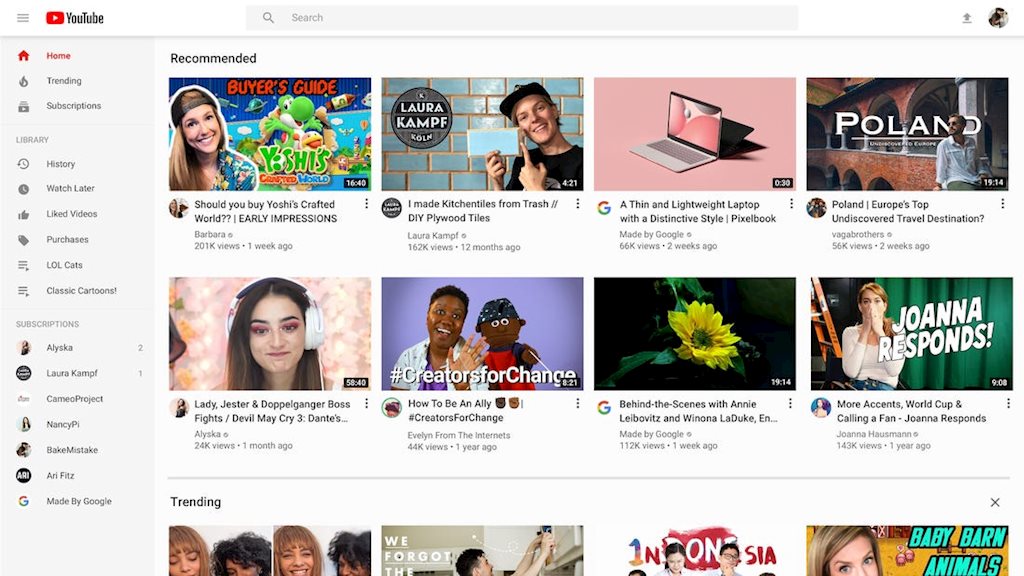Open the hamburger guide menu

click(x=23, y=18)
